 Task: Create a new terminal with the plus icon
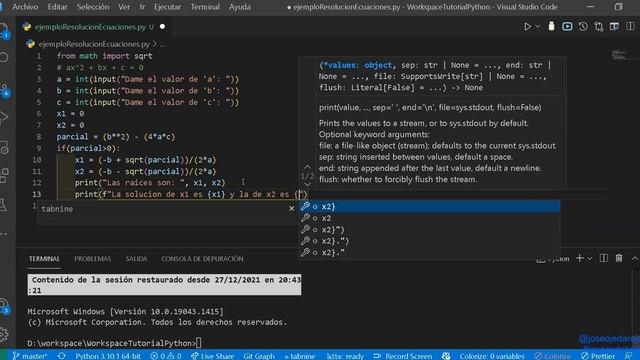point(580,258)
